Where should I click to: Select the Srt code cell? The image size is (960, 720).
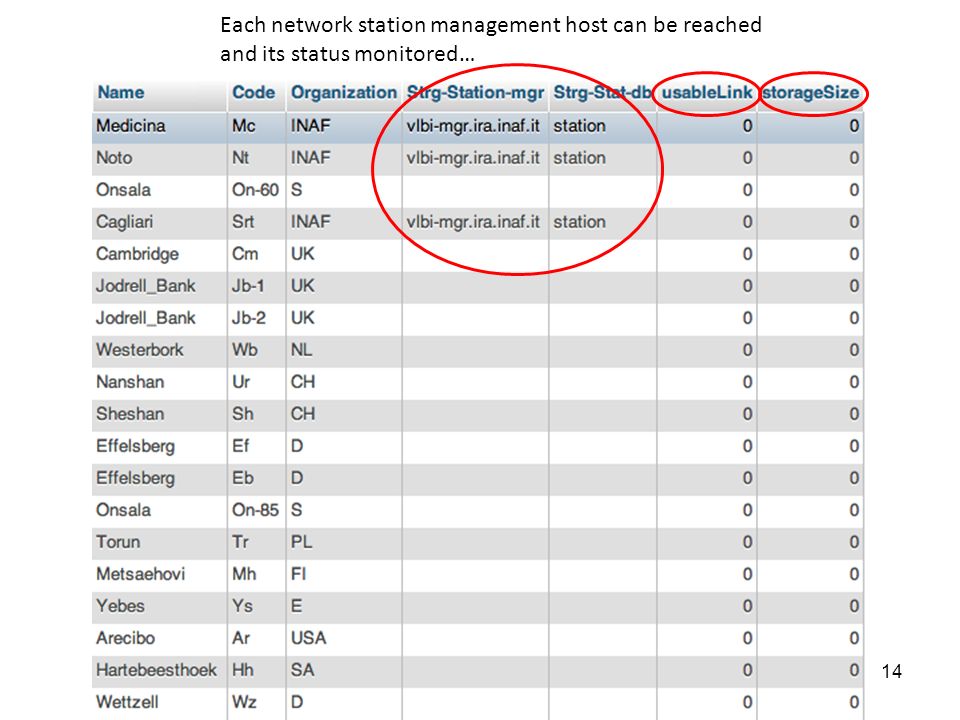[x=243, y=222]
